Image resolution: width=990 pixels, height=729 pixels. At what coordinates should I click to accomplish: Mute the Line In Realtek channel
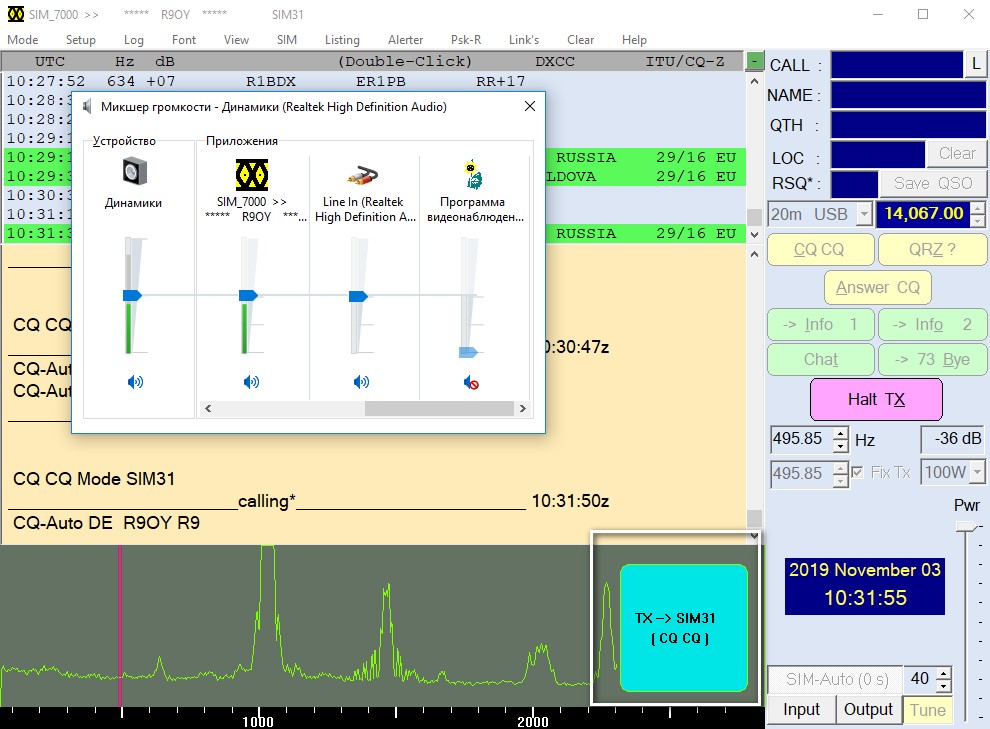tap(361, 382)
